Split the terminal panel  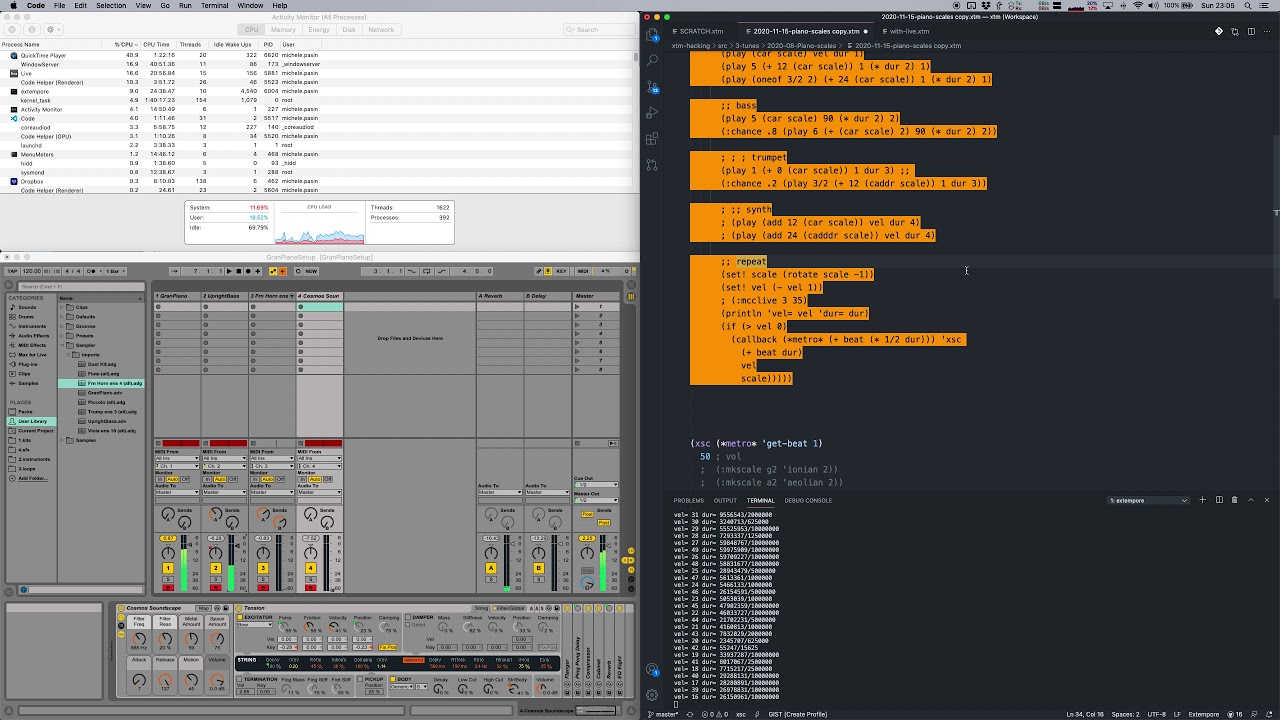[x=1219, y=500]
